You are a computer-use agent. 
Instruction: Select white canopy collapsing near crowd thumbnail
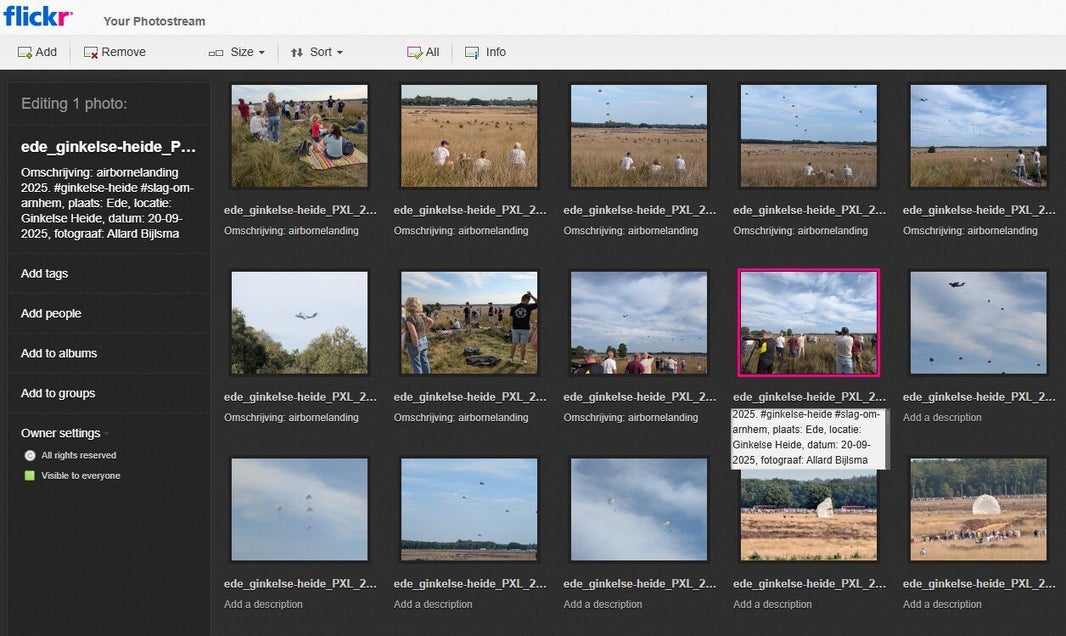pos(978,509)
